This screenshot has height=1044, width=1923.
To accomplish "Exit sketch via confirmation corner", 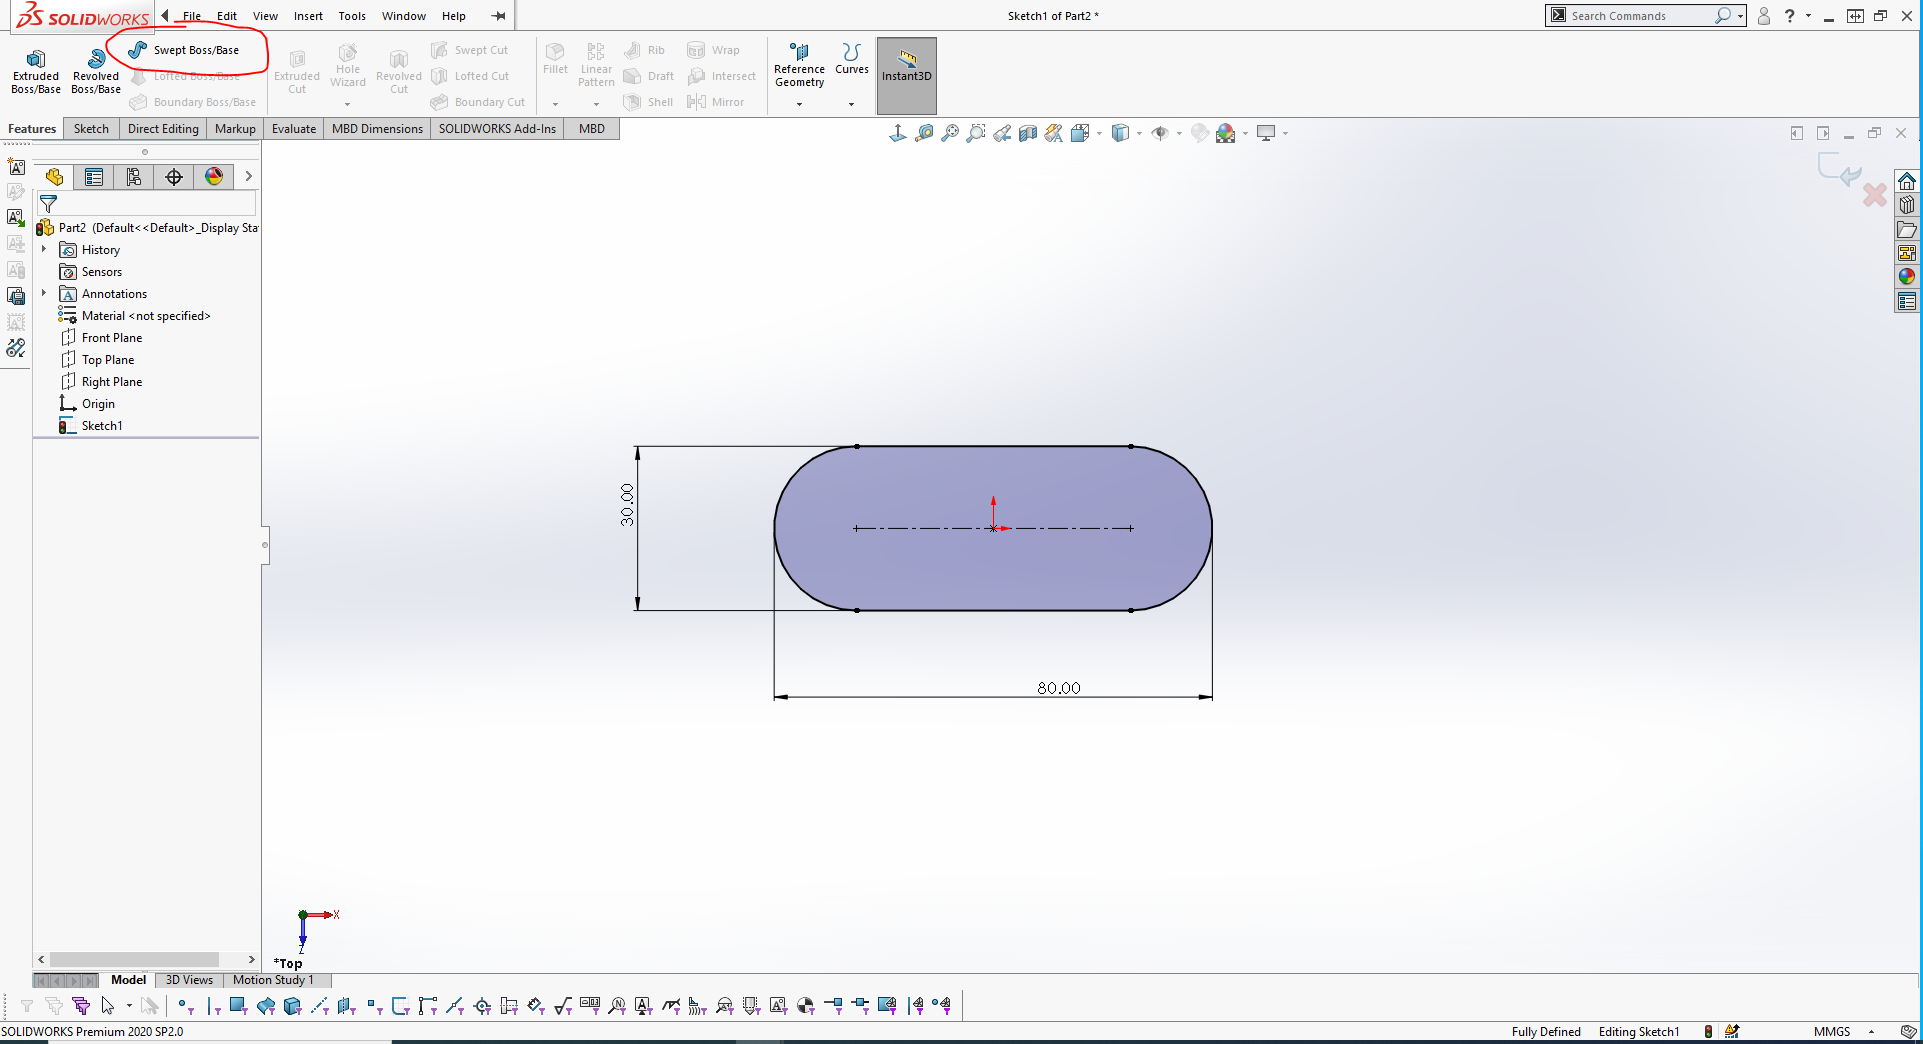I will point(1840,171).
